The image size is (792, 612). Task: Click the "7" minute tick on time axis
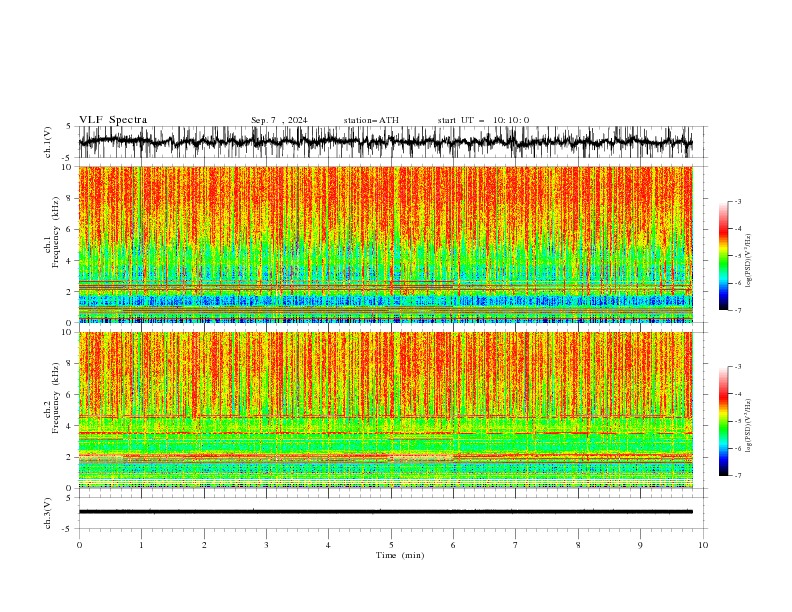point(516,545)
